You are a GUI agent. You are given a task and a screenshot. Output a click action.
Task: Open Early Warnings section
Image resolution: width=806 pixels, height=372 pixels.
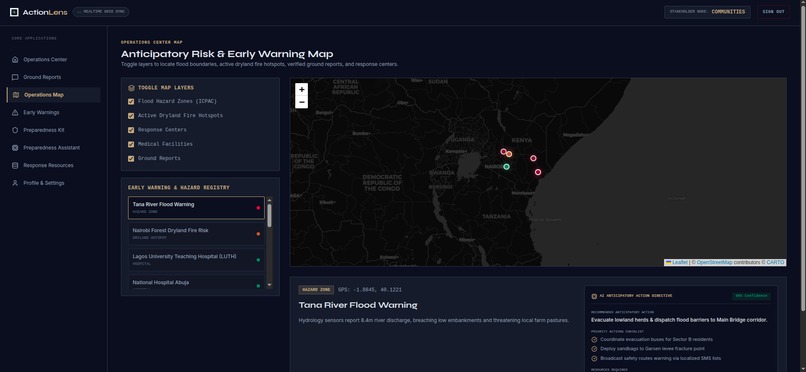53,113
